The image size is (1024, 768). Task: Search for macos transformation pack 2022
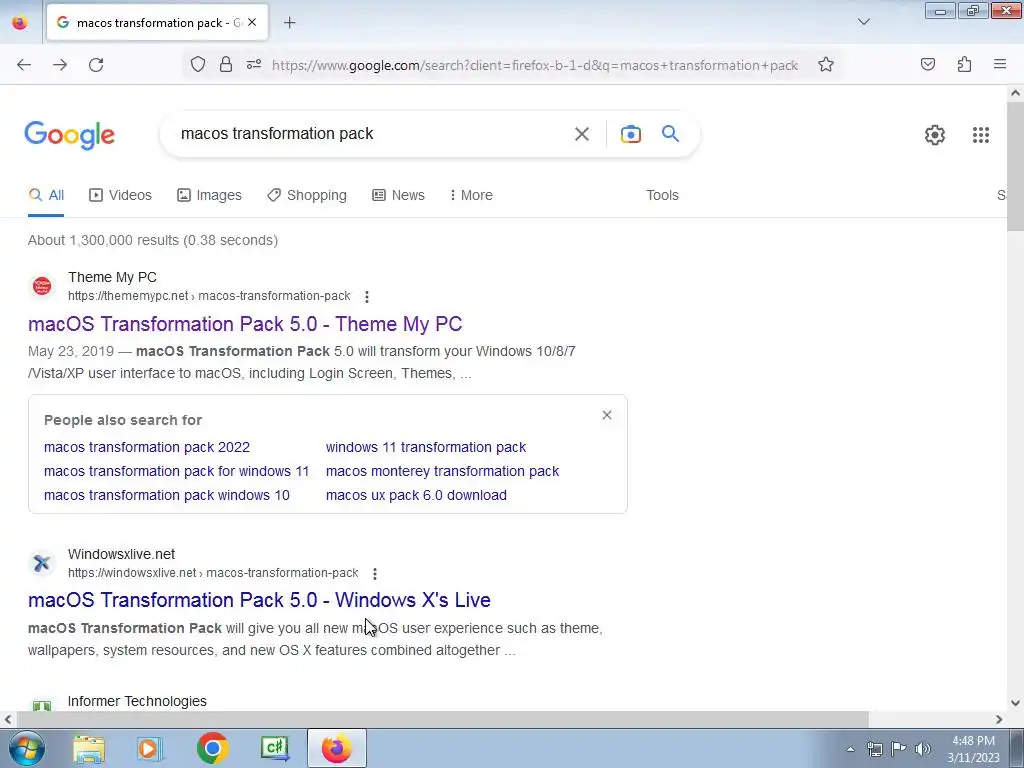[x=147, y=447]
